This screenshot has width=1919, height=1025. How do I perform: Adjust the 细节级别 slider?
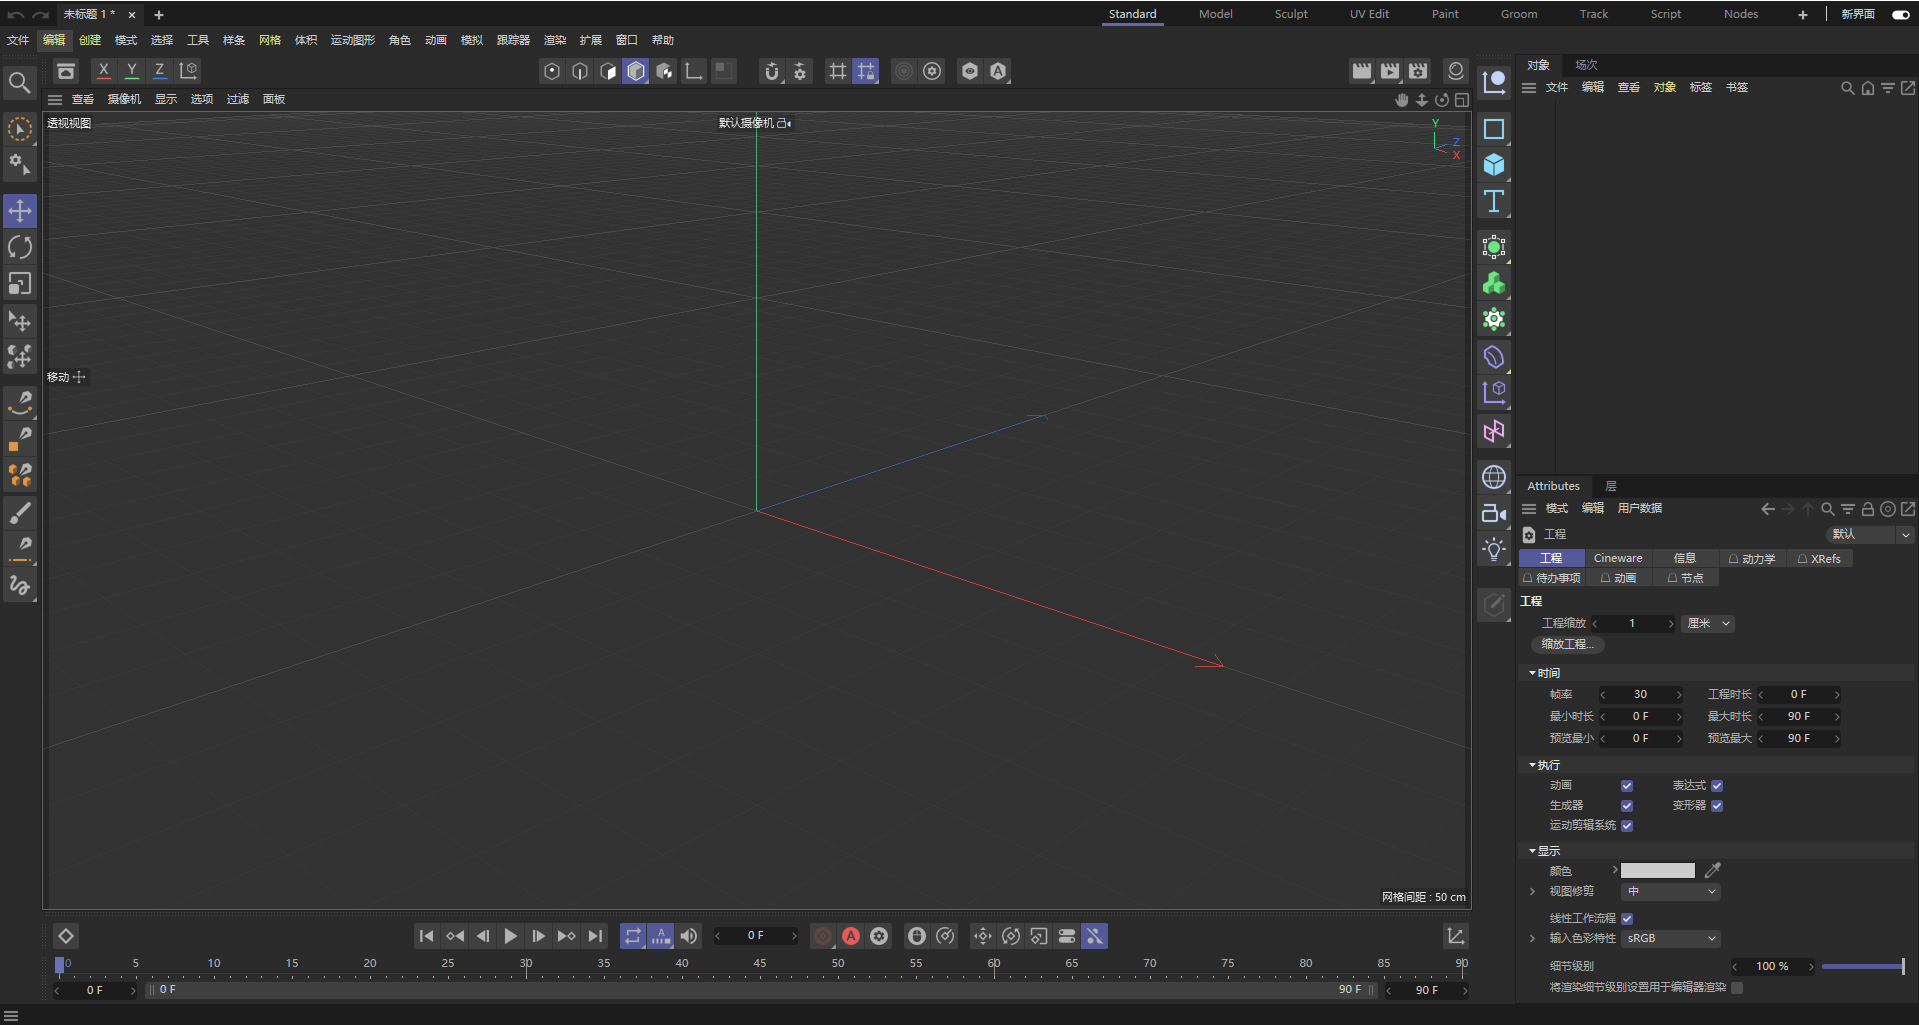coord(1863,966)
